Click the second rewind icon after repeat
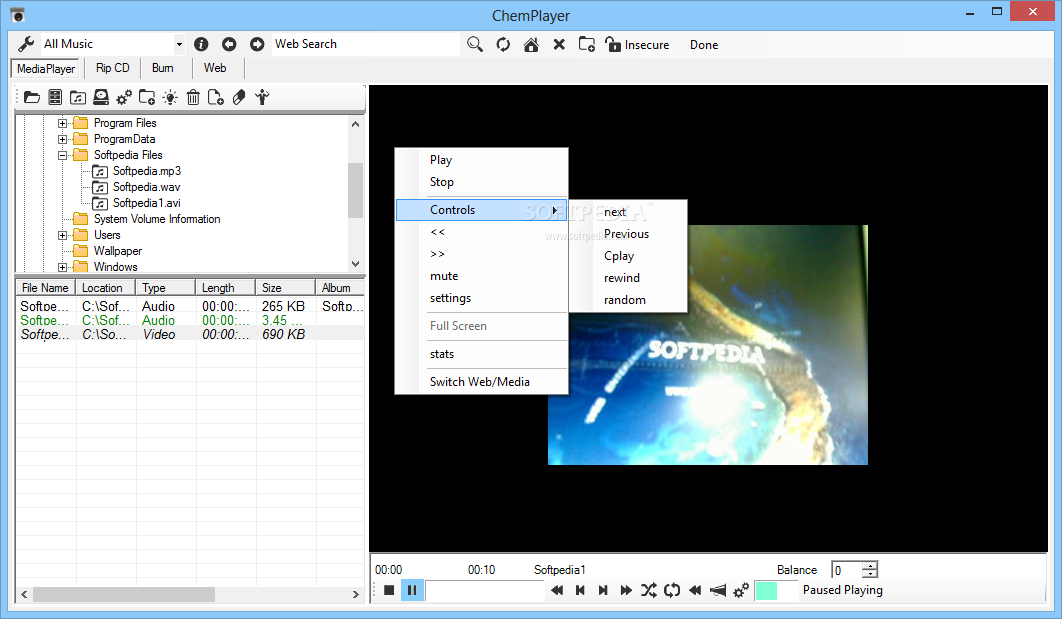The width and height of the screenshot is (1062, 619). pyautogui.click(x=695, y=590)
